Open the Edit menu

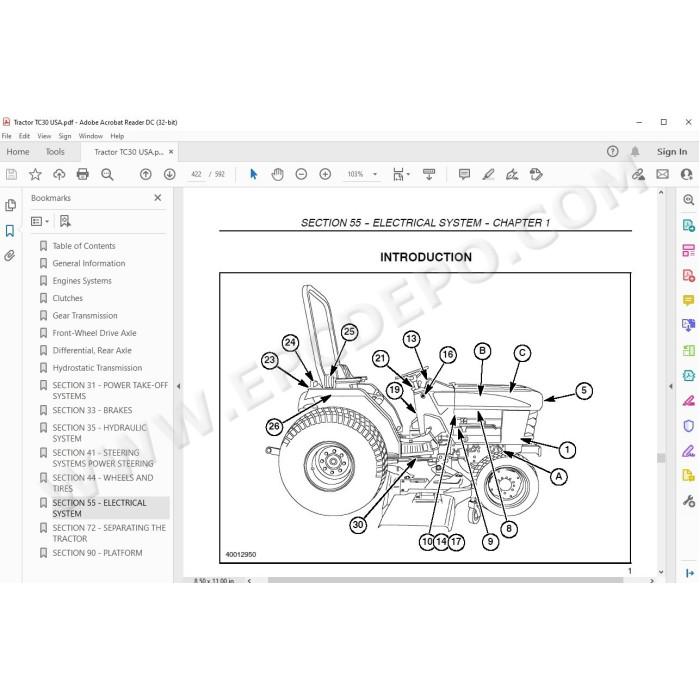coord(24,136)
